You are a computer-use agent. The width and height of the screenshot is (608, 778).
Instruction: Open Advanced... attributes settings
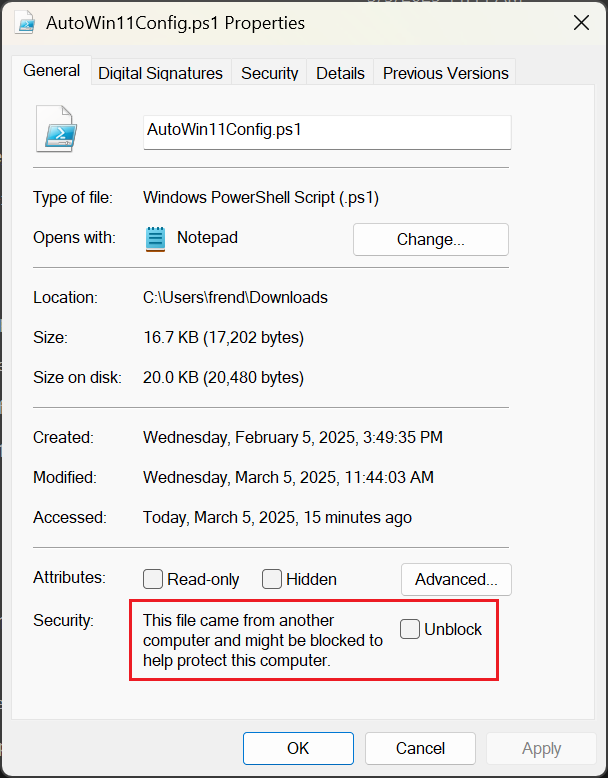click(x=456, y=579)
